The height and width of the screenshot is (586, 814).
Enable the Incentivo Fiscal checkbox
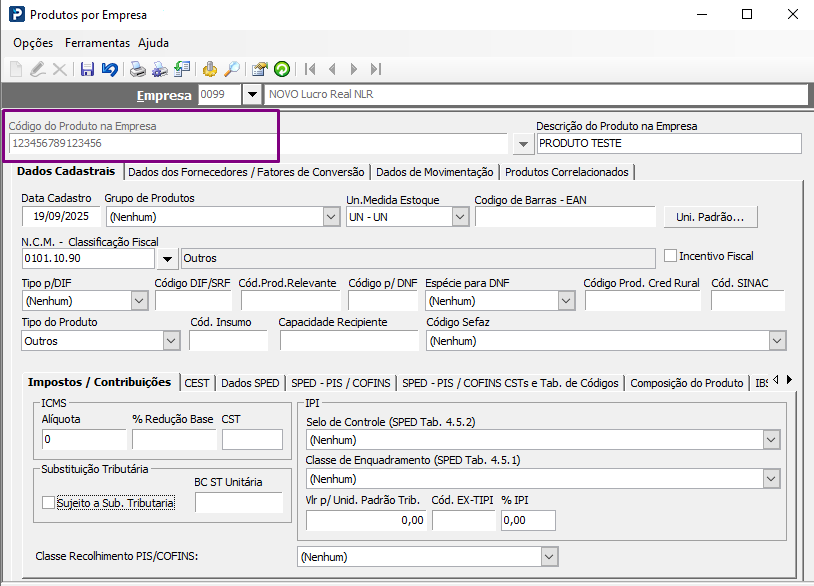(x=671, y=256)
